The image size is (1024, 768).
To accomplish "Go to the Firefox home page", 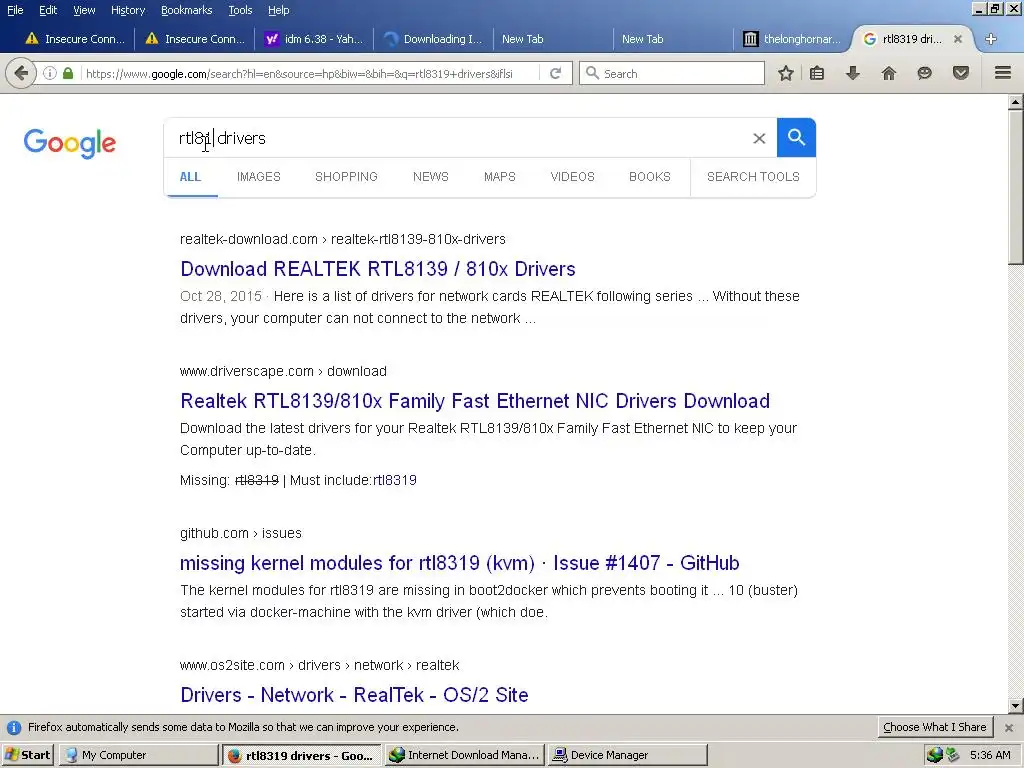I will click(x=888, y=73).
